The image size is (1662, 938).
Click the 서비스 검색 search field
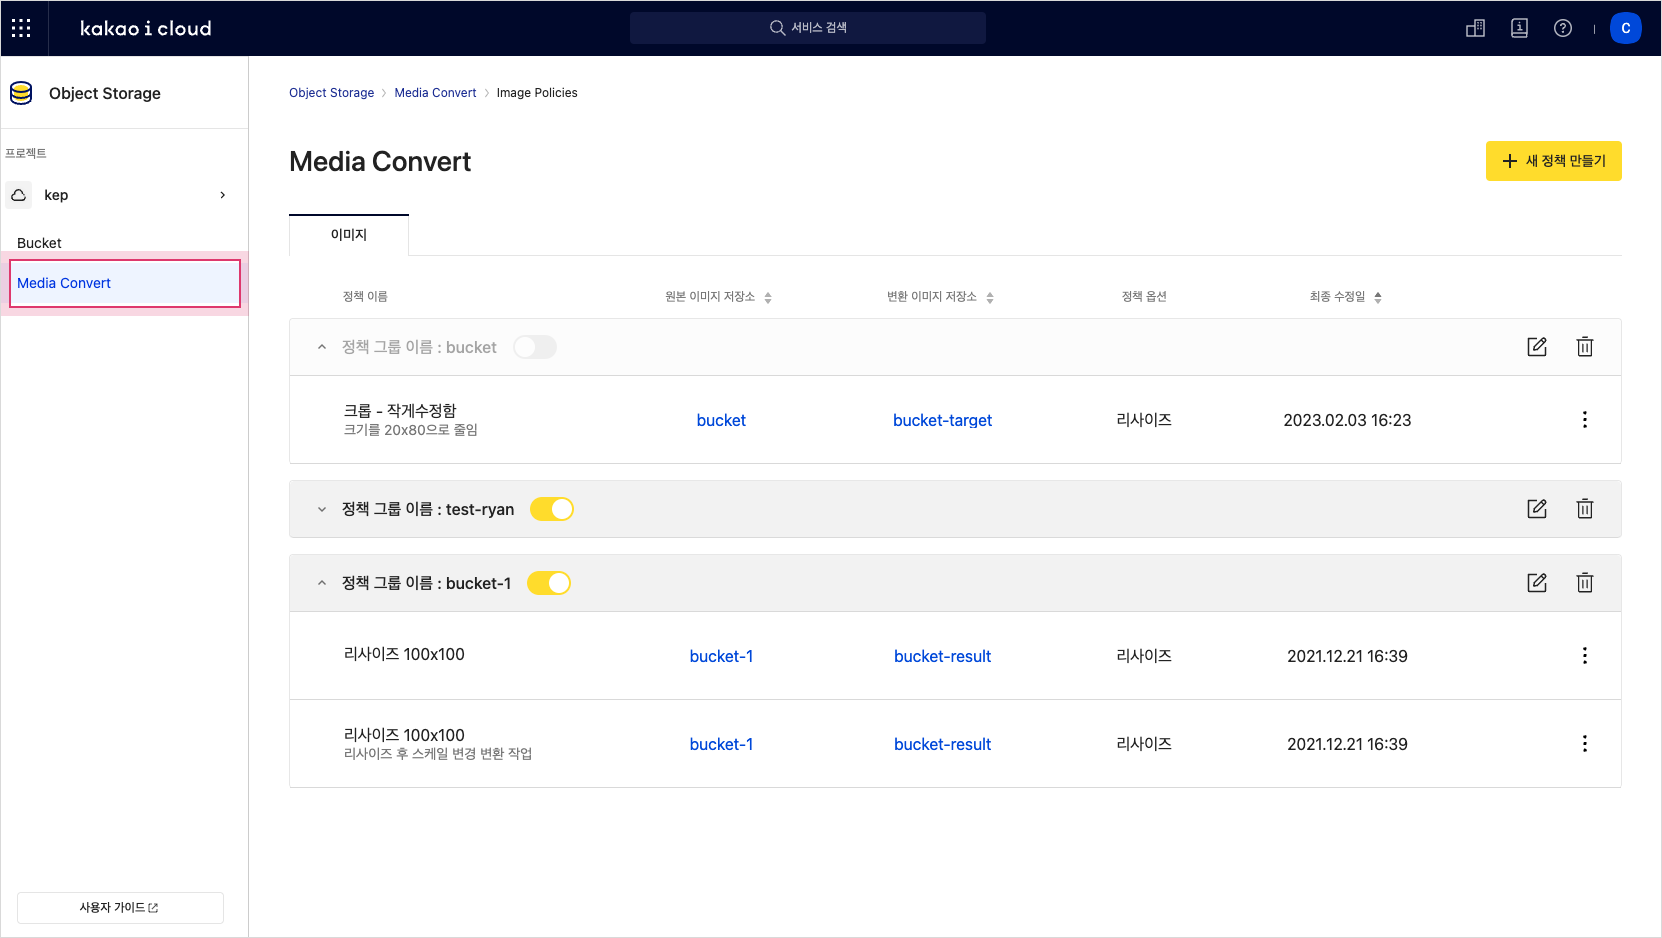click(808, 28)
